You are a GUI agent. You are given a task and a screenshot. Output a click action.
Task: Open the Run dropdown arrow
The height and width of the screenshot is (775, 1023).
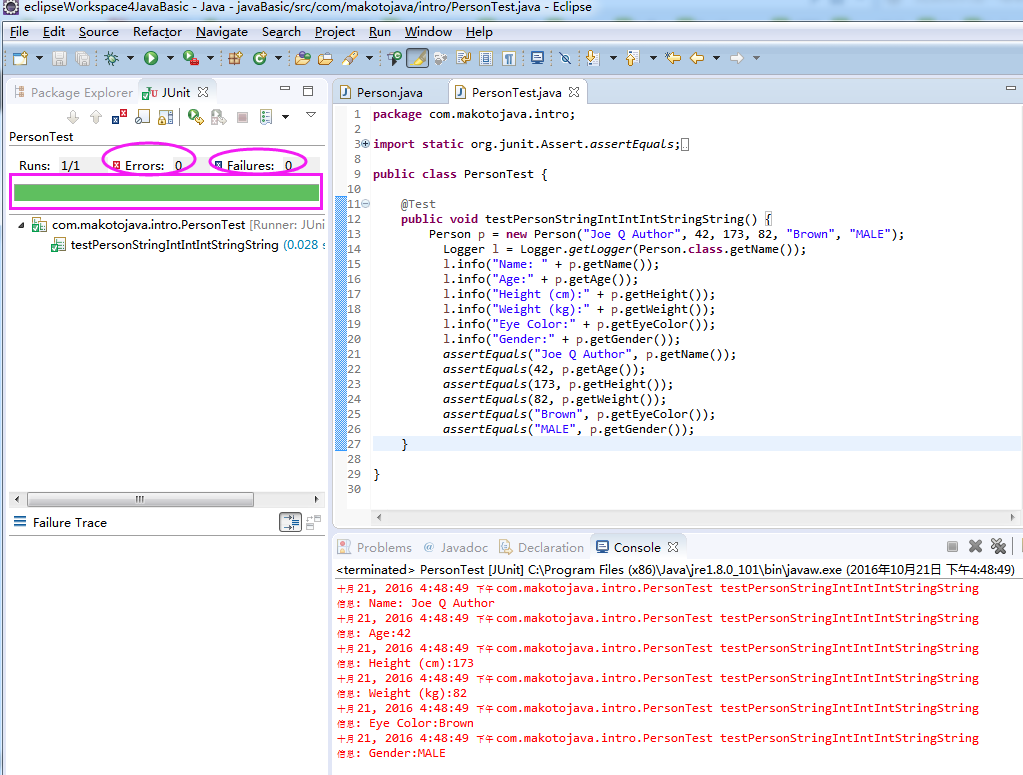click(170, 59)
